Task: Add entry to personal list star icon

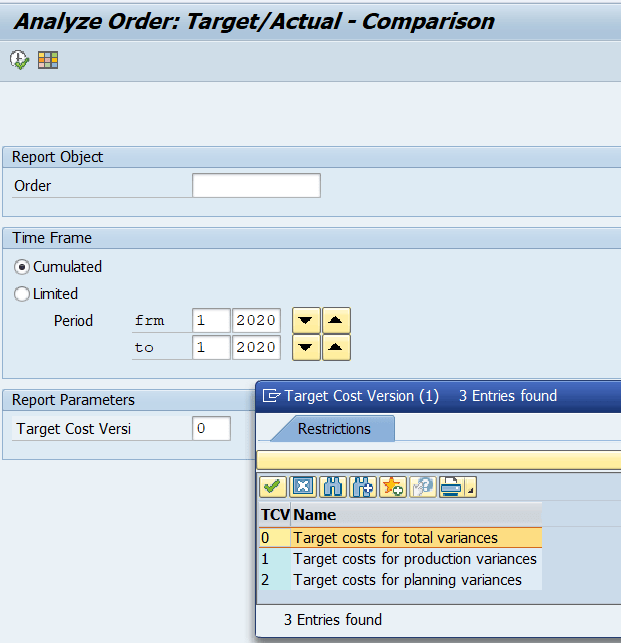Action: tap(392, 487)
